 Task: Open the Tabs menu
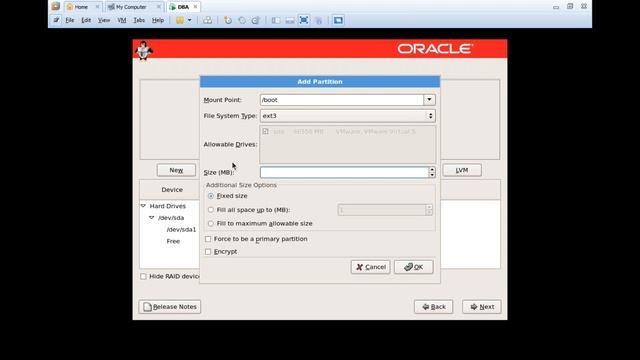point(139,20)
